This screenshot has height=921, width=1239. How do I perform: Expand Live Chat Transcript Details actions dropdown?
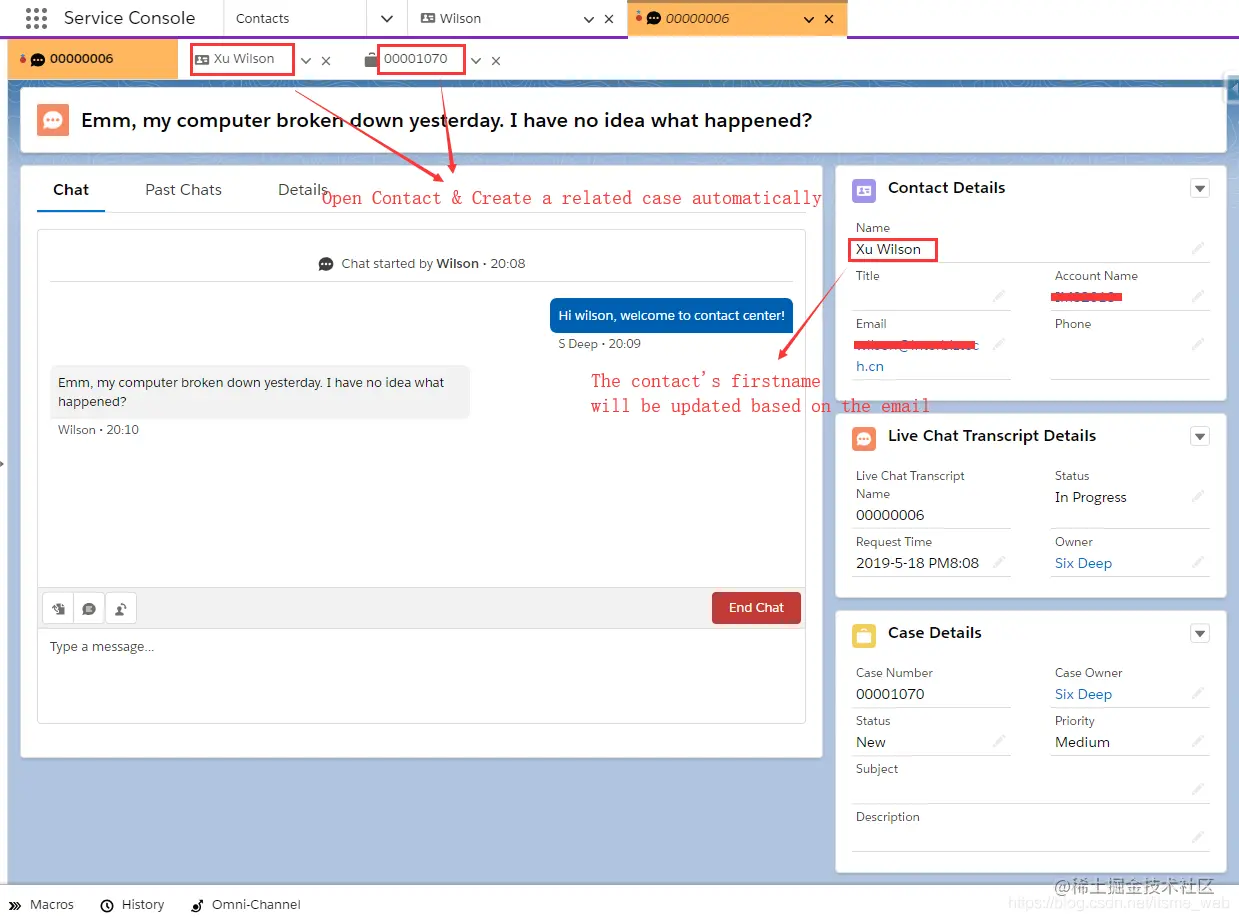tap(1200, 437)
